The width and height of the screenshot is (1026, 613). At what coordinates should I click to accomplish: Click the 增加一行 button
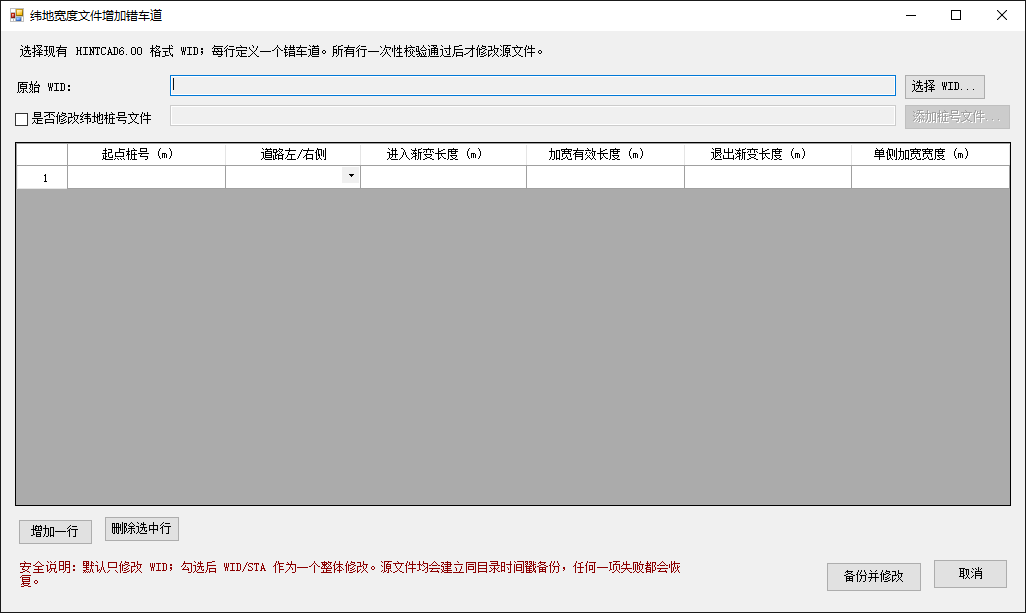click(55, 531)
